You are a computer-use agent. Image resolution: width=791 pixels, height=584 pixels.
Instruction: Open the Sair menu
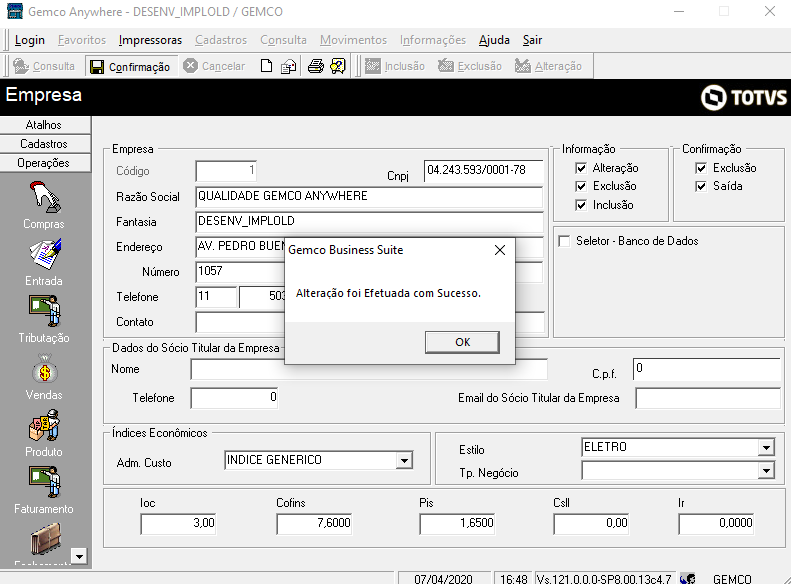tap(532, 40)
